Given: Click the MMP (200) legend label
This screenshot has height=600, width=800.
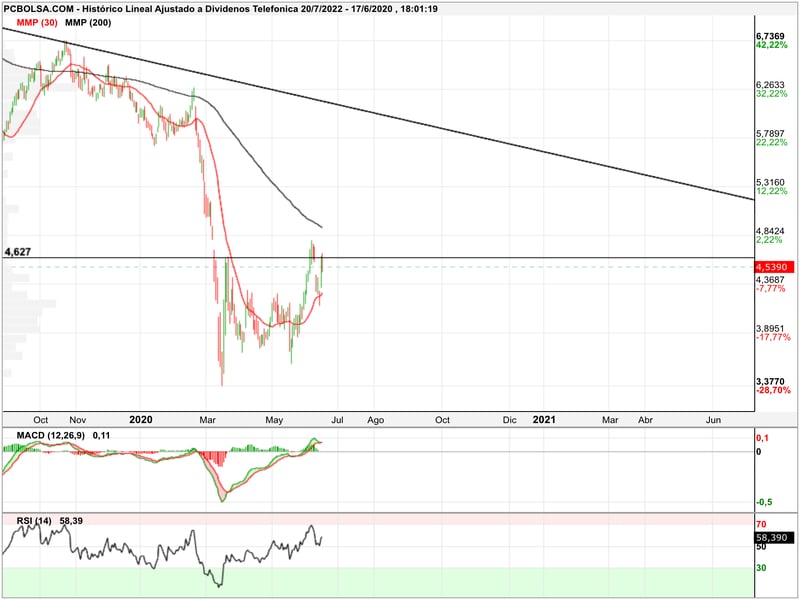Looking at the screenshot, I should pyautogui.click(x=88, y=22).
